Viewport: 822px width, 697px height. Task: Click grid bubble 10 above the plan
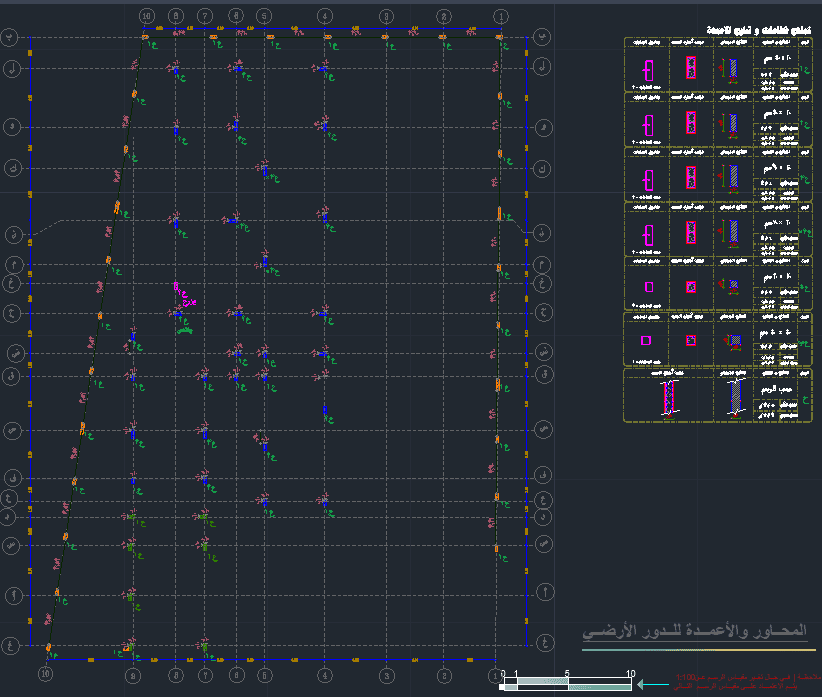[146, 16]
